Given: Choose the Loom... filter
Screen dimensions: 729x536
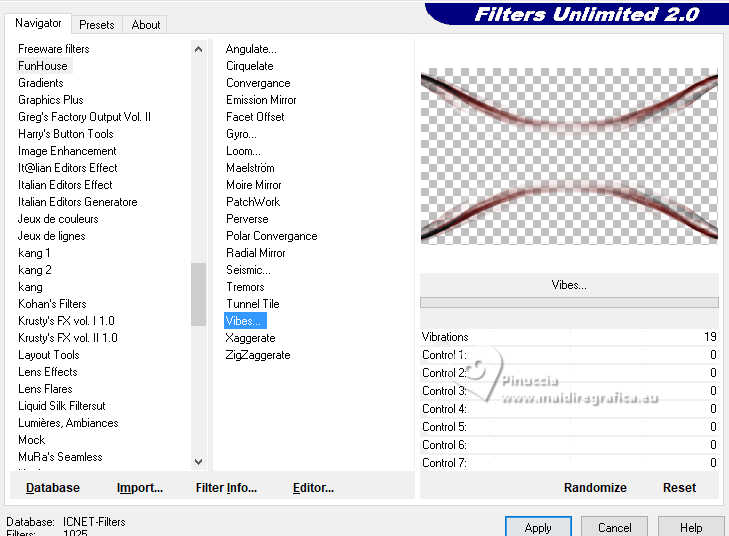Looking at the screenshot, I should coord(243,151).
